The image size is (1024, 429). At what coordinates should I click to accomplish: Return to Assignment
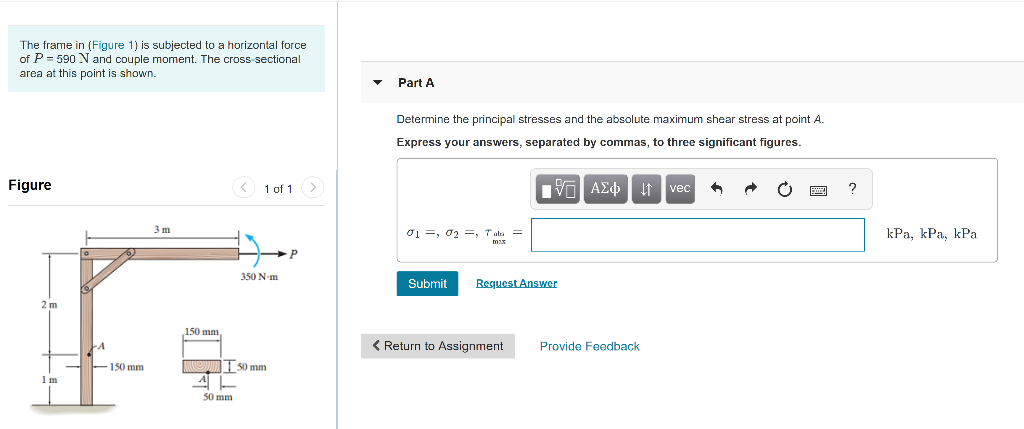tap(438, 346)
